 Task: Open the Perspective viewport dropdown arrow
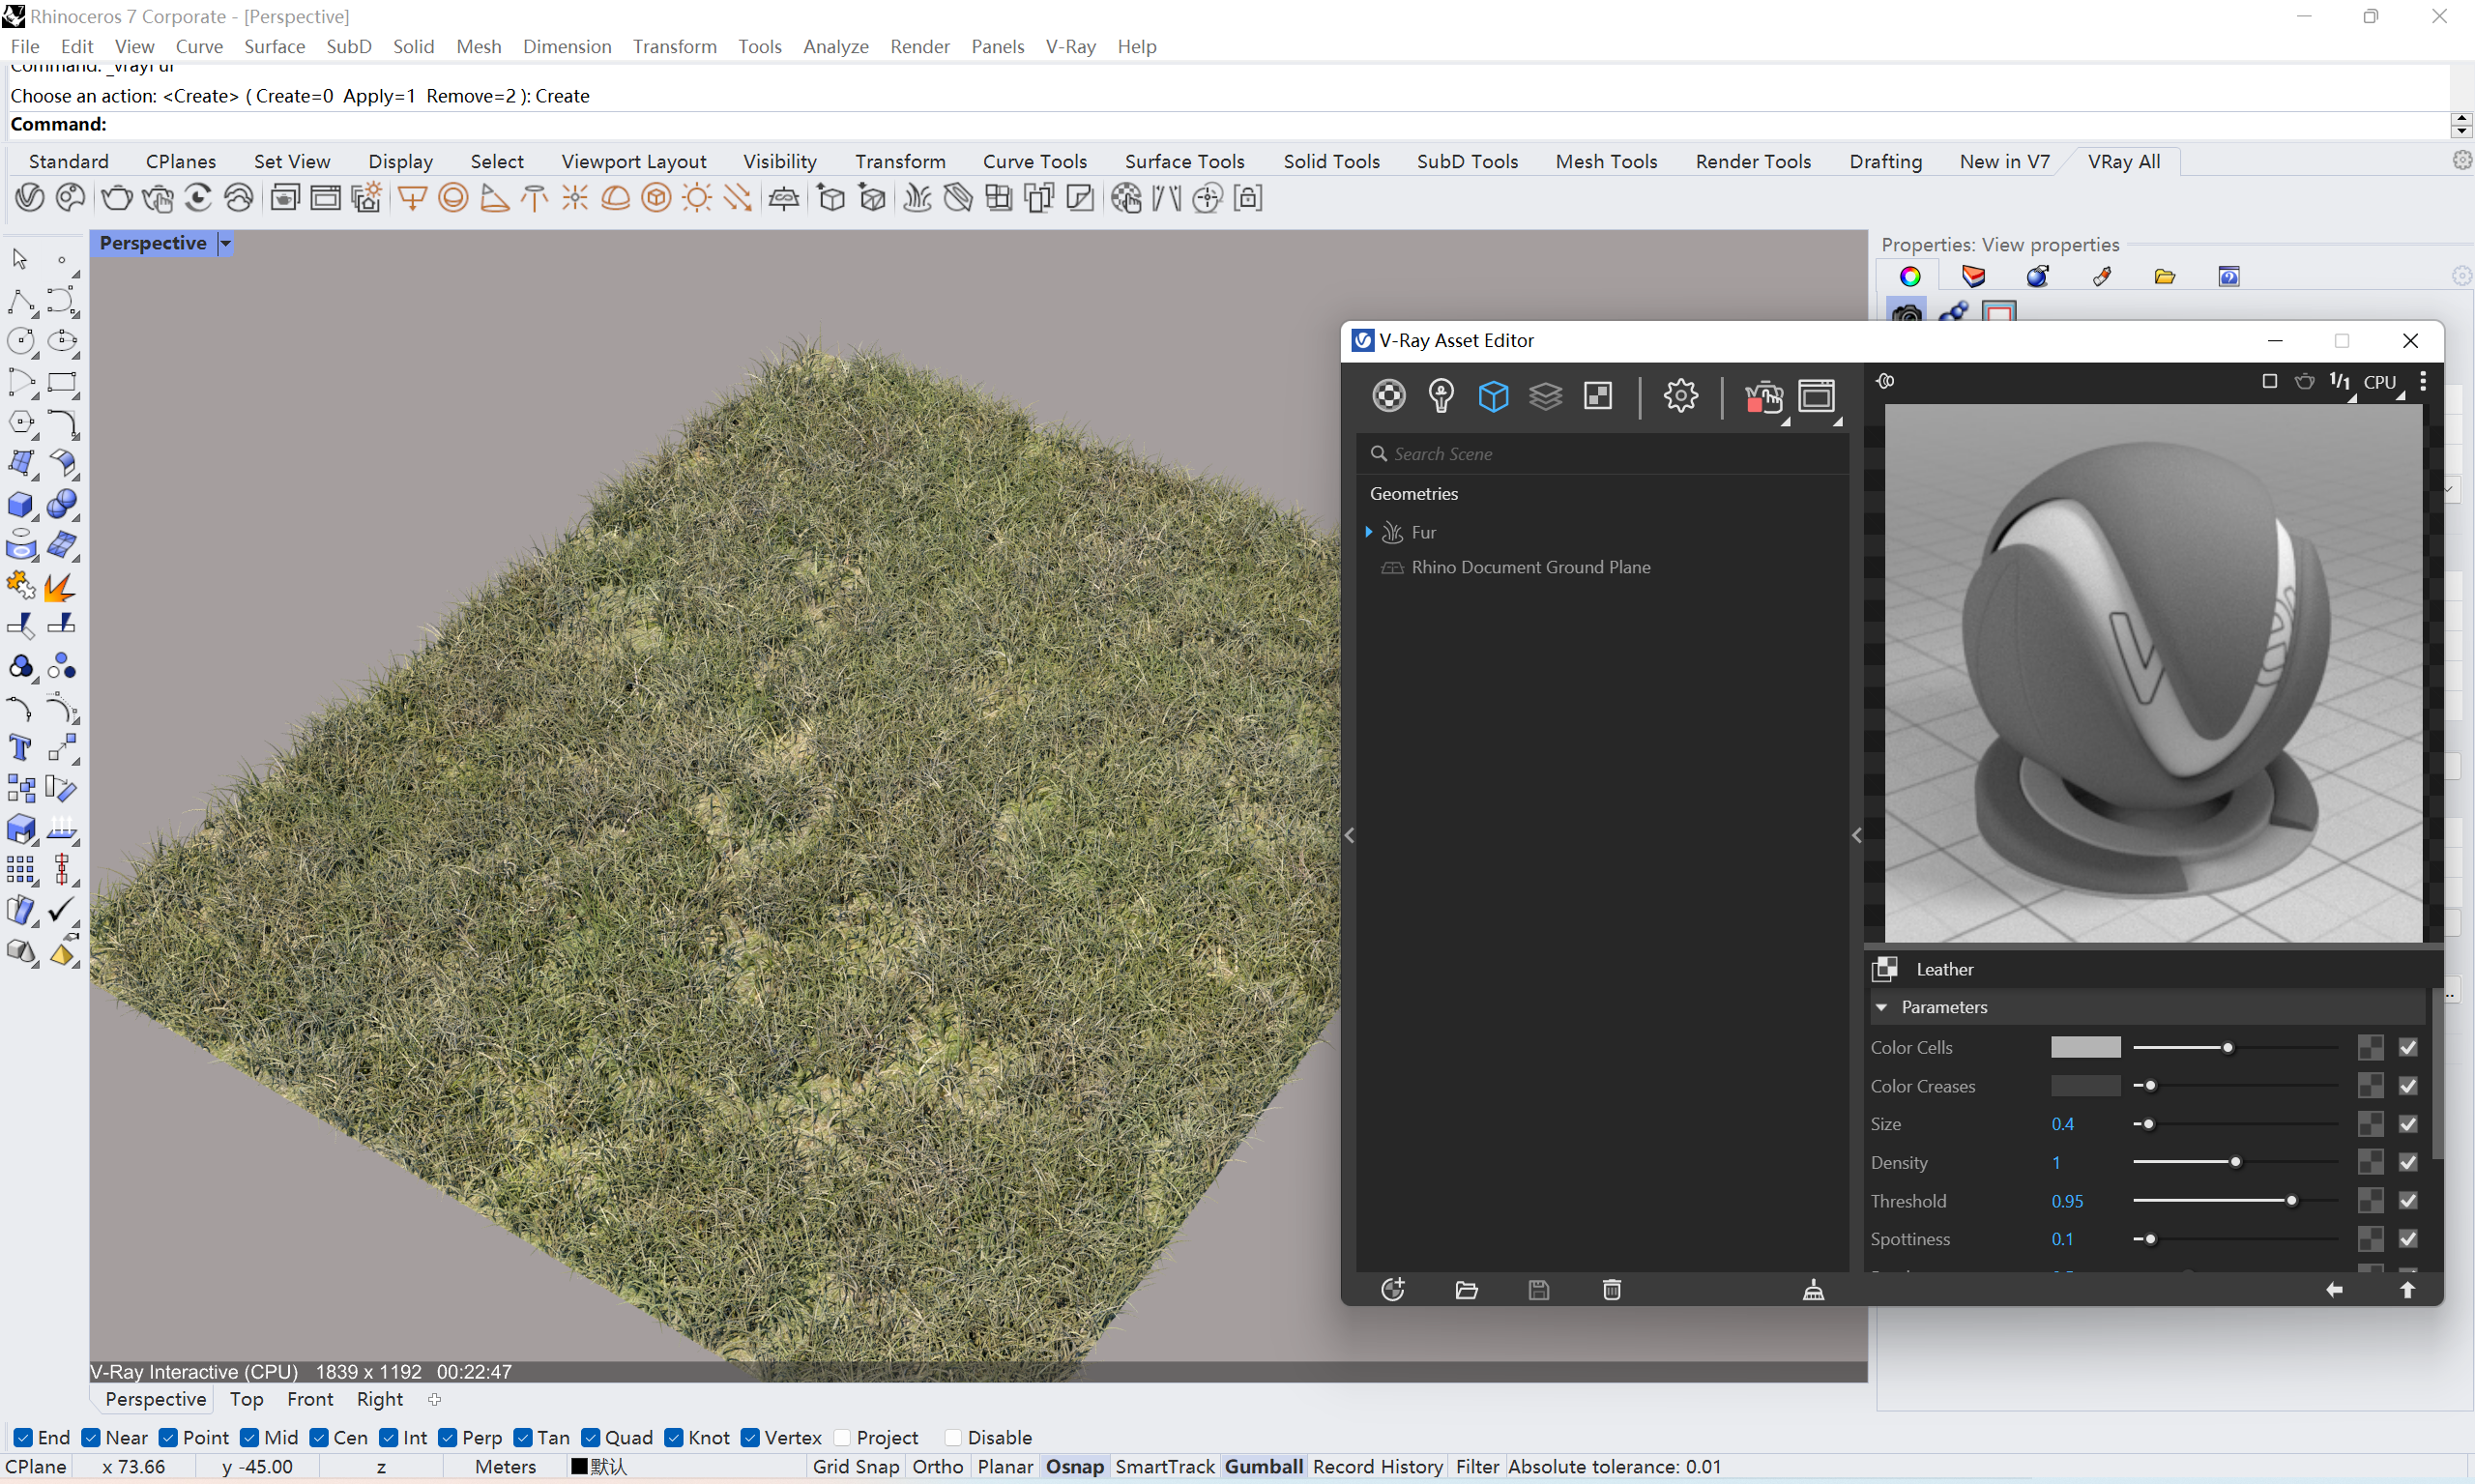226,243
